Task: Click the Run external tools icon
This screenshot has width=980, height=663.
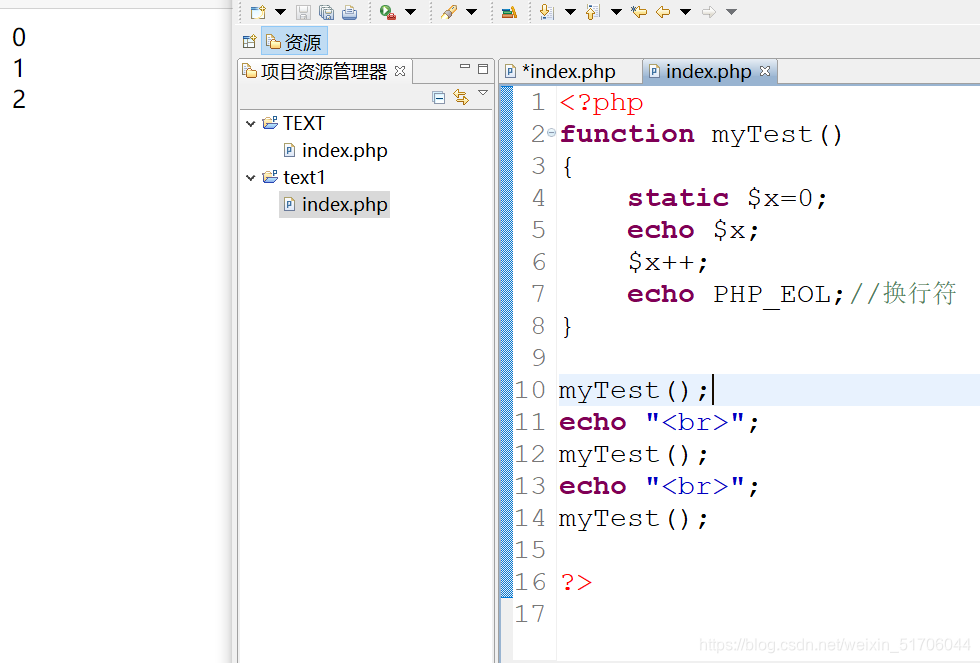Action: (388, 12)
